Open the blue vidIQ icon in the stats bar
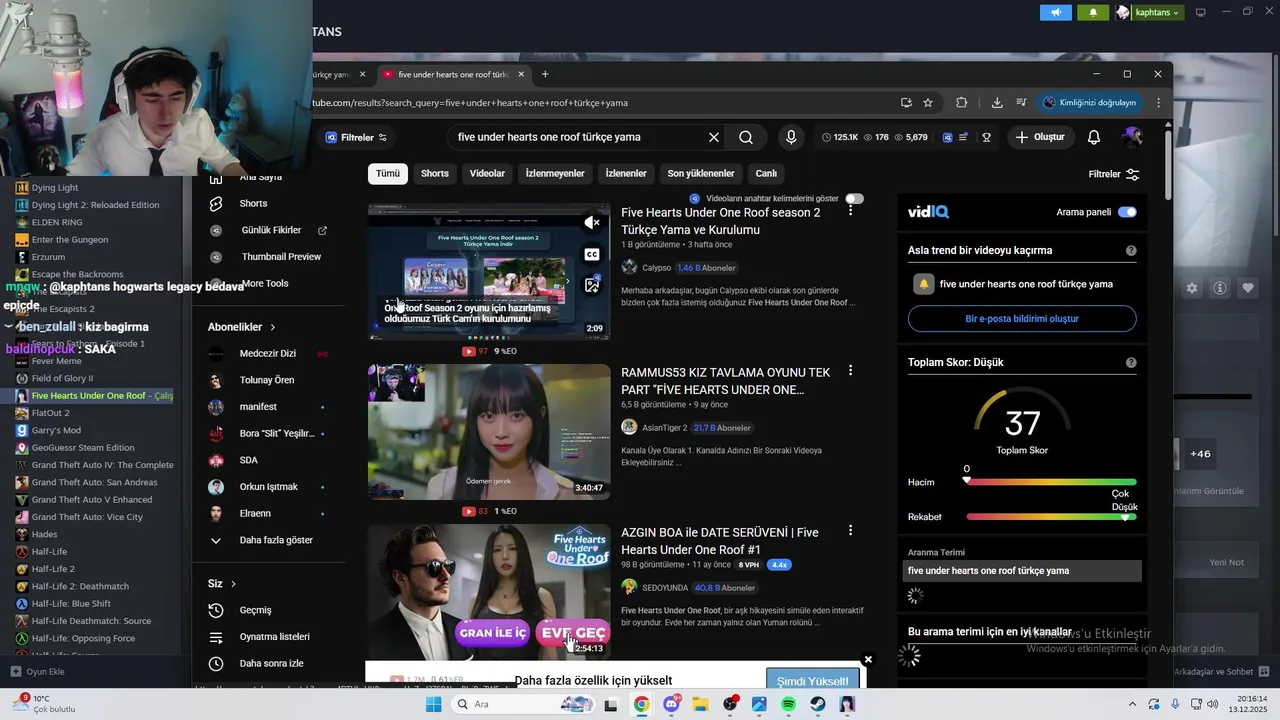This screenshot has width=1280, height=720. click(948, 137)
